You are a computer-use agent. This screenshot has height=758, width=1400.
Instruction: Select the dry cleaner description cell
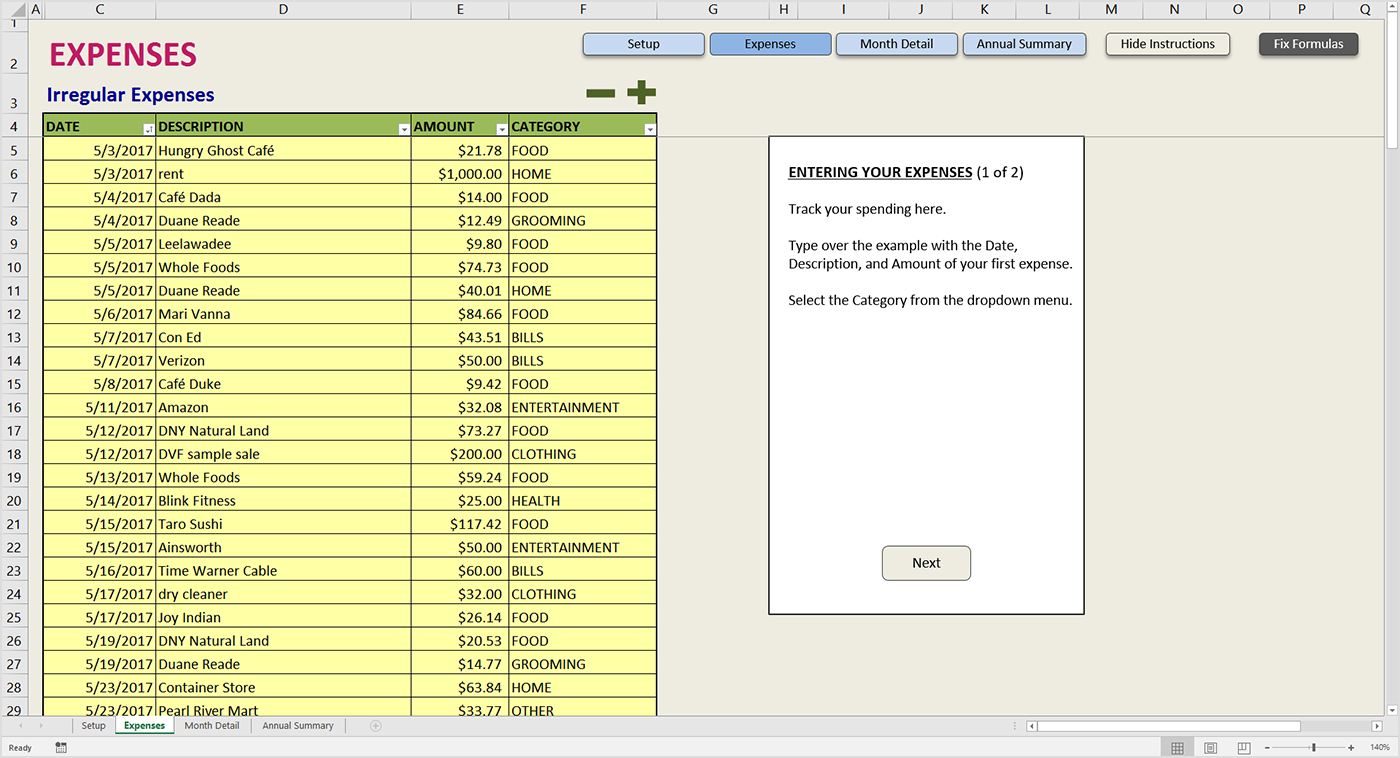tap(283, 594)
